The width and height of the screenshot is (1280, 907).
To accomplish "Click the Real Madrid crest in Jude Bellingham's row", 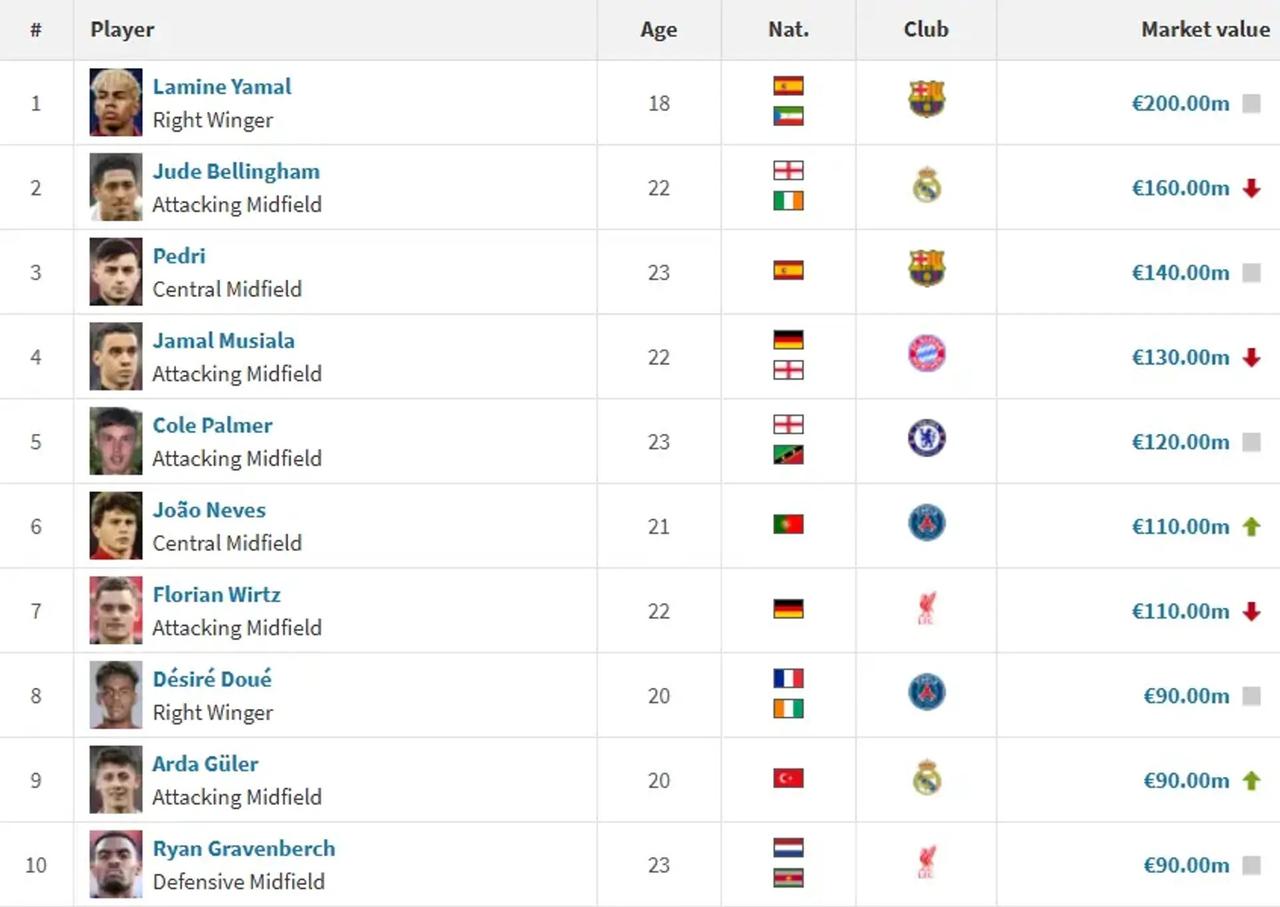I will (x=927, y=185).
